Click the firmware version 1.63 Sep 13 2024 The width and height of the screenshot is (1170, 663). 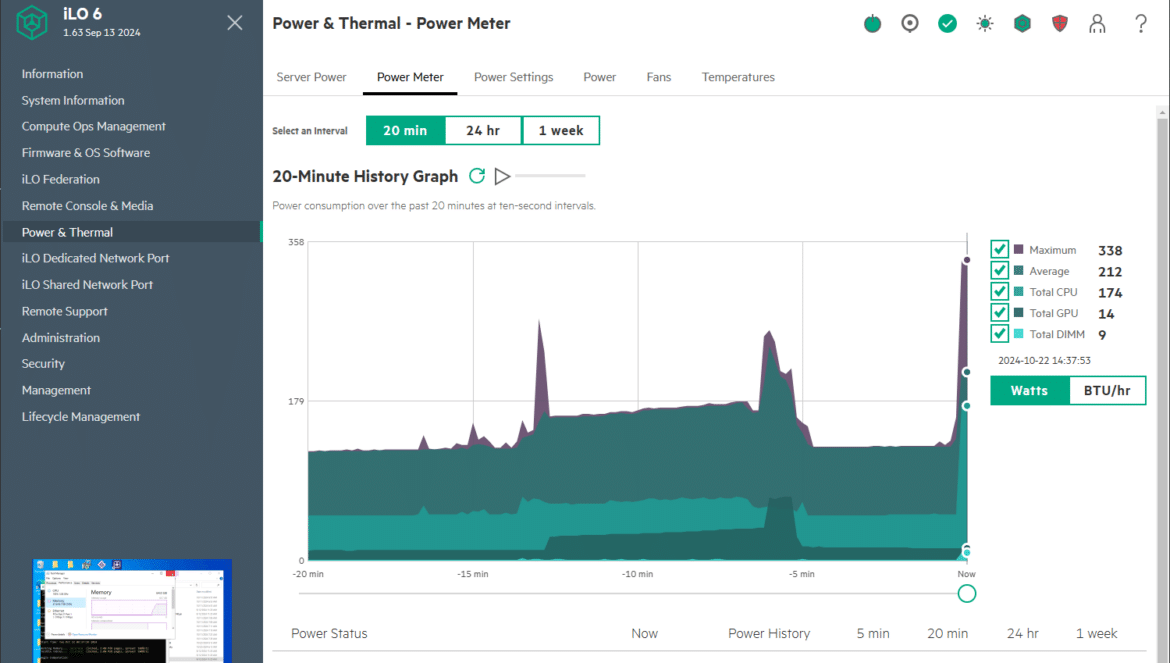101,33
